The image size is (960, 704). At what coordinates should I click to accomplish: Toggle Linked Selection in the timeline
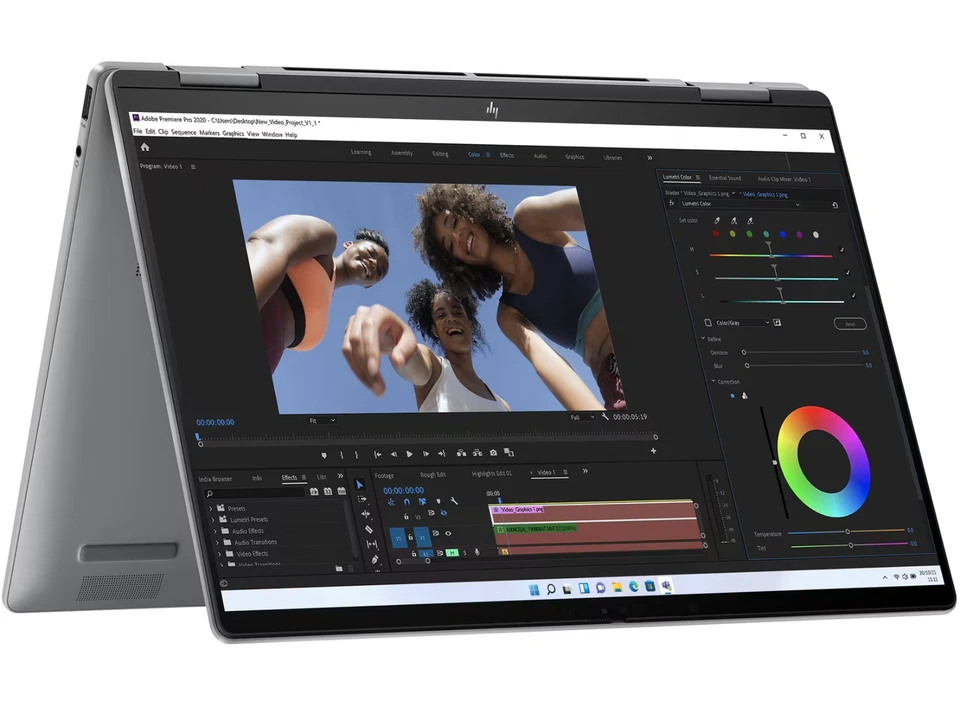tap(422, 501)
